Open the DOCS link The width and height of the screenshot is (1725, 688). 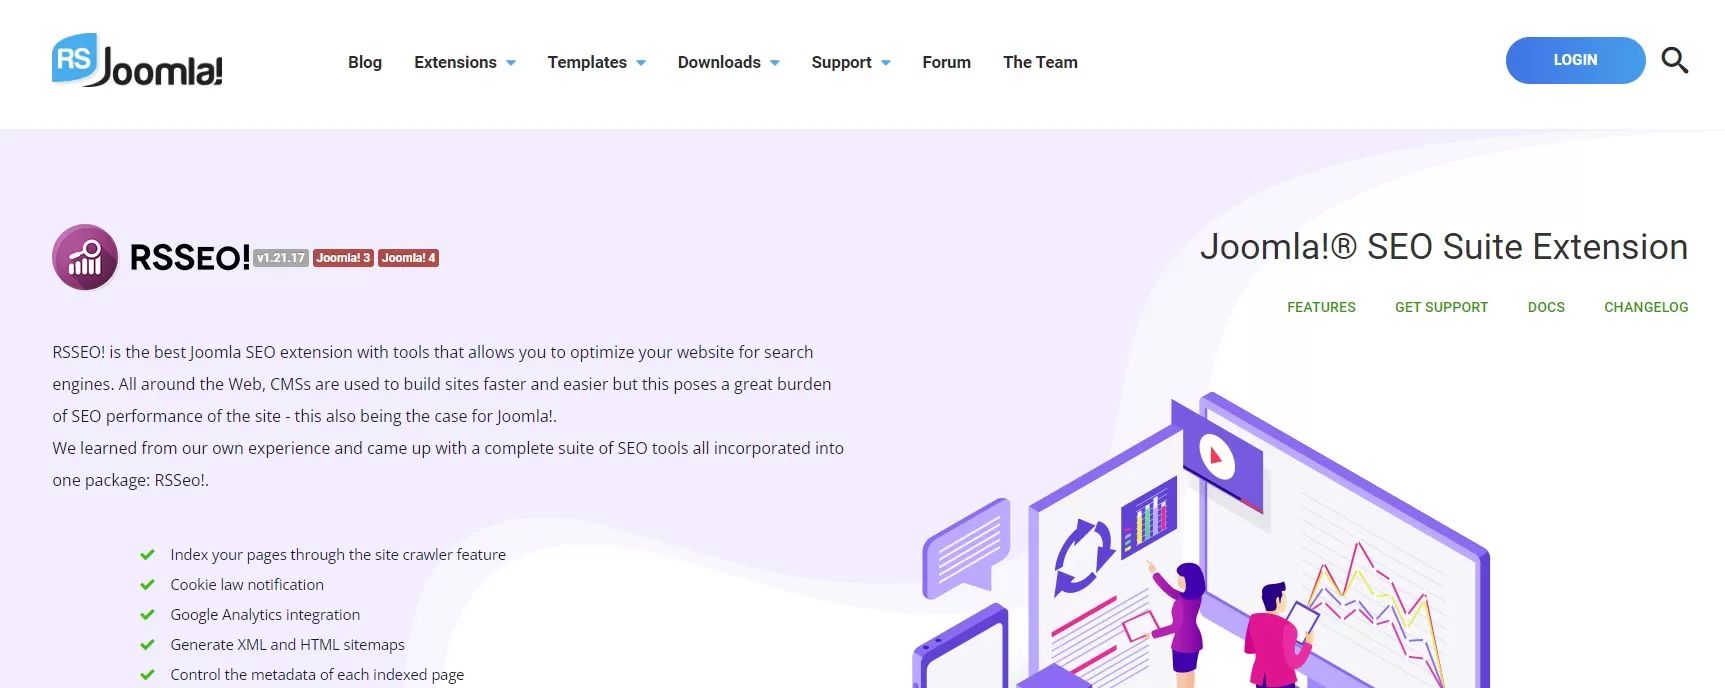coord(1546,307)
